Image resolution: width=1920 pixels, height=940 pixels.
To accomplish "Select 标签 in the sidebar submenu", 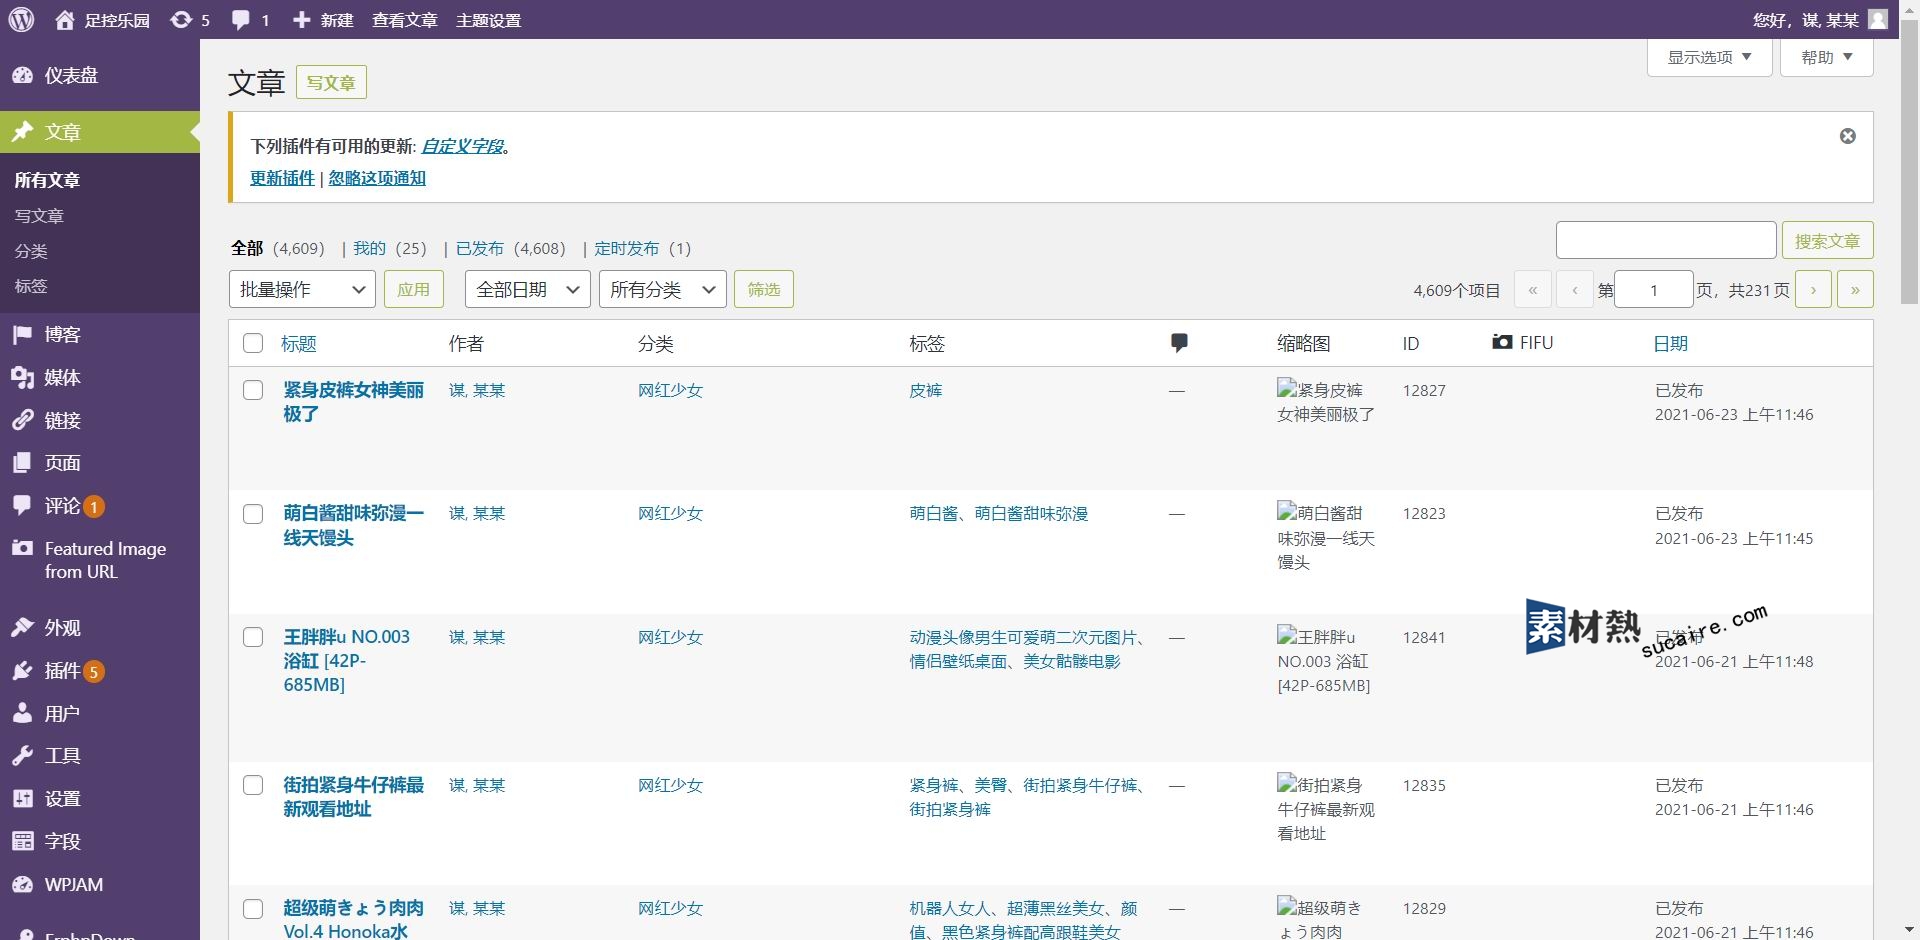I will (x=31, y=286).
